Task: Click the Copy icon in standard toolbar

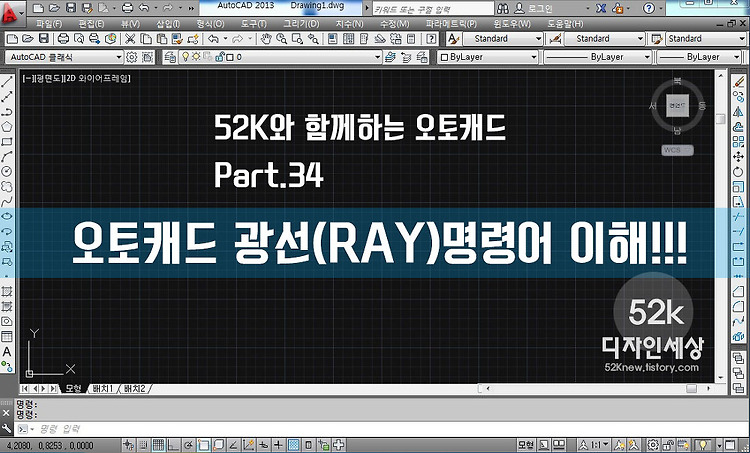Action: pos(145,39)
